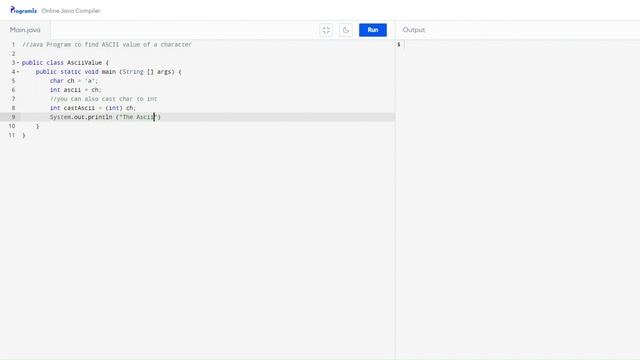Click line number 9 in the gutter

pos(13,117)
